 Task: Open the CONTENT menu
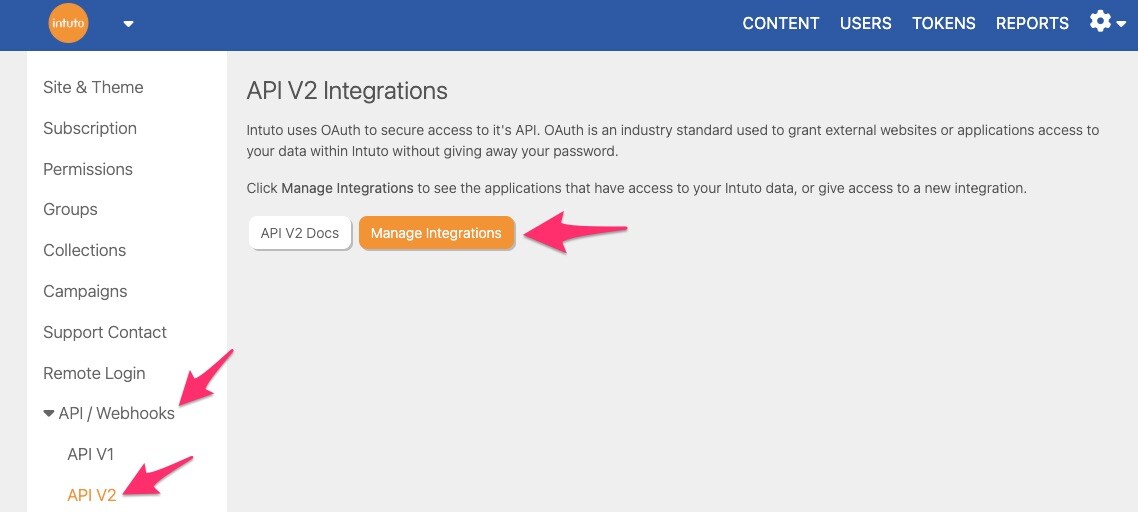coord(780,24)
